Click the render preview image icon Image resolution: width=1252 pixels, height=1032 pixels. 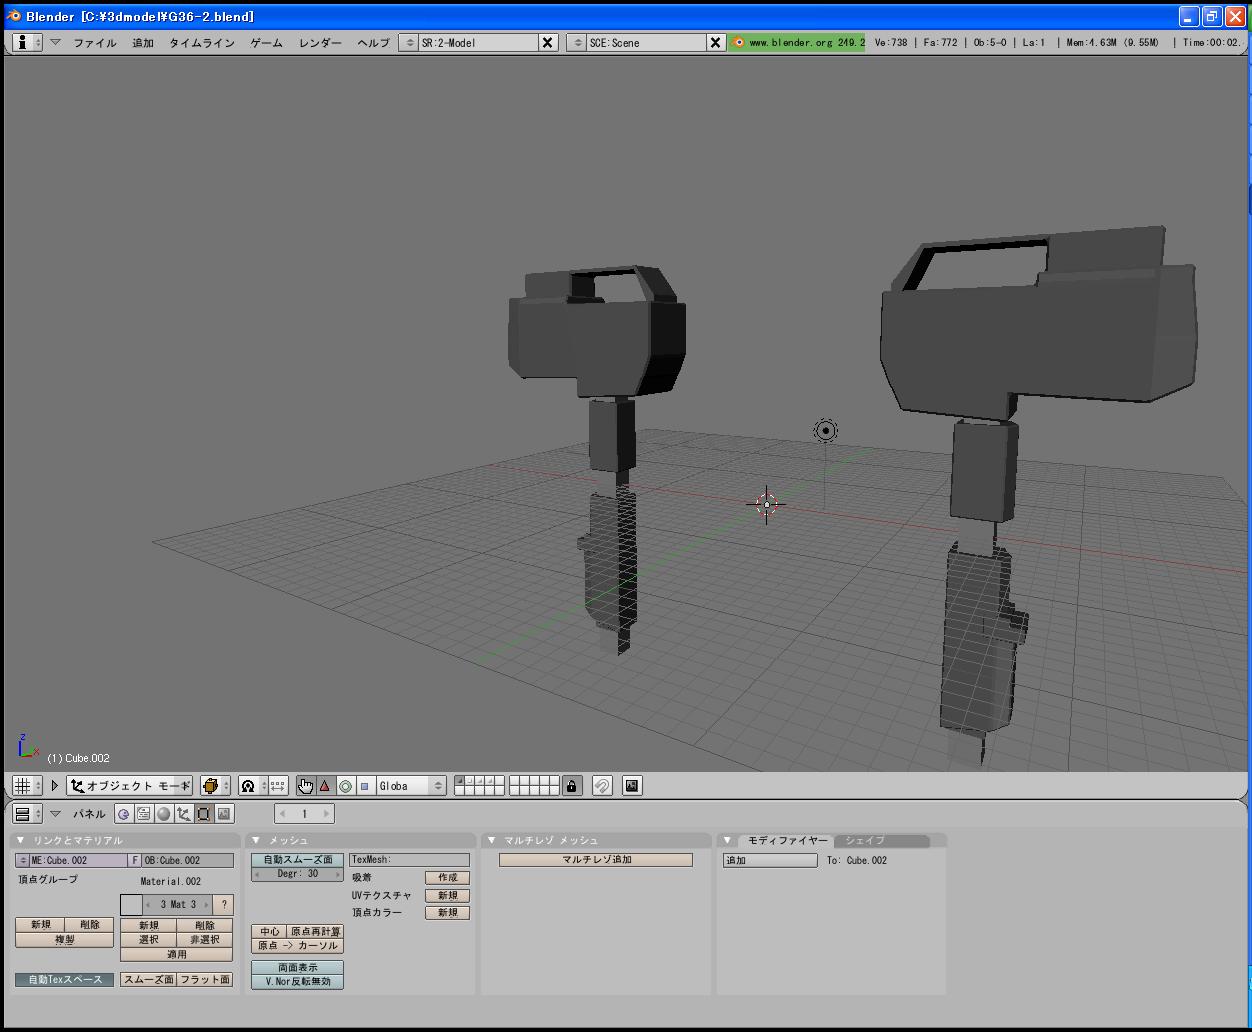[x=632, y=786]
